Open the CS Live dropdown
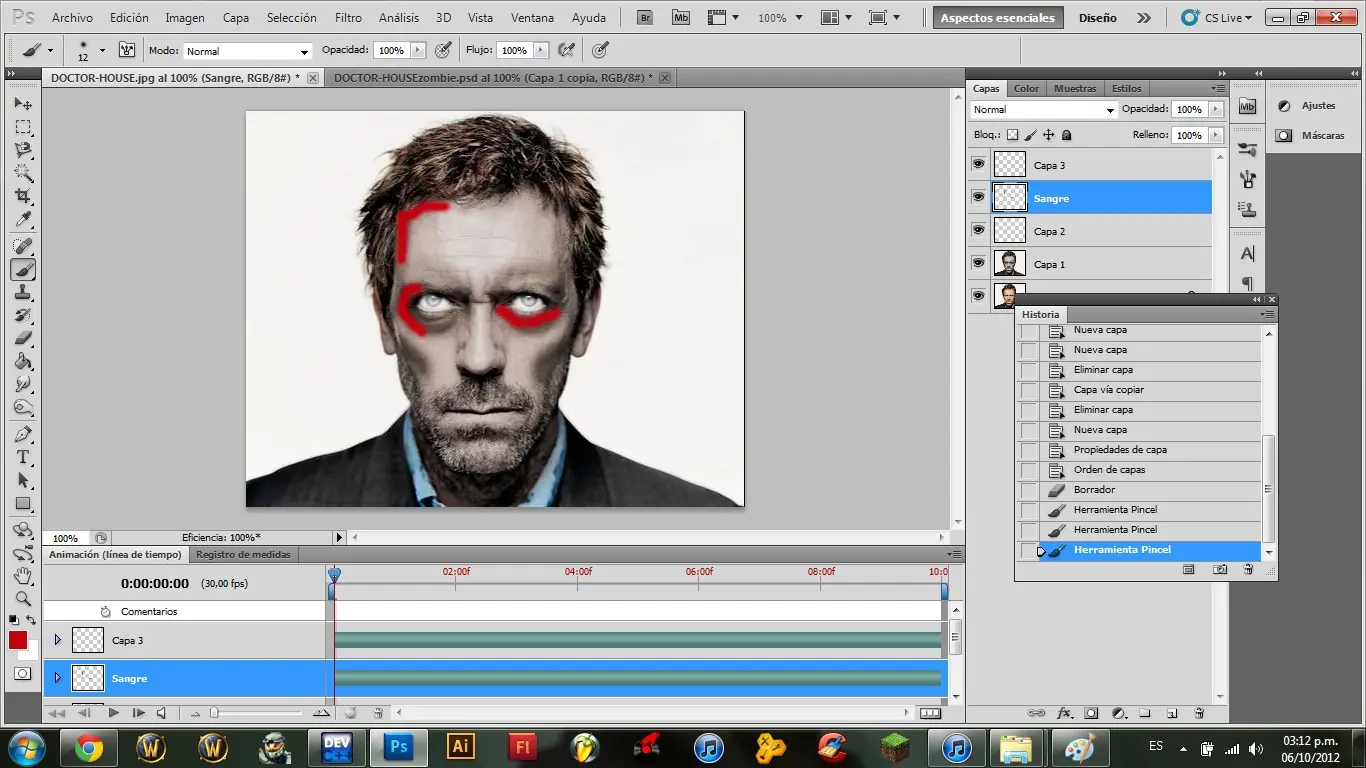This screenshot has height=768, width=1366. click(x=1216, y=18)
